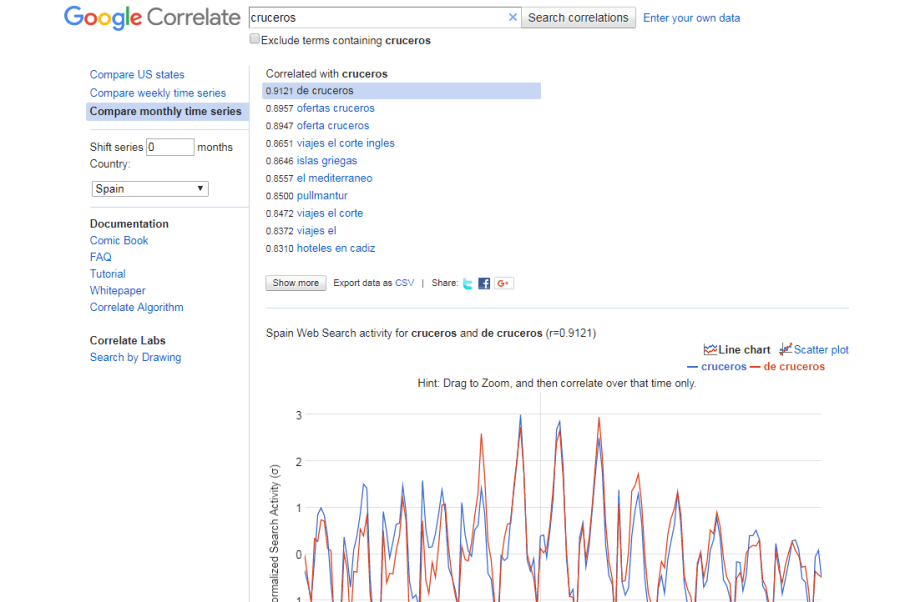Viewport: 900px width, 602px height.
Task: Share via Facebook icon
Action: (x=484, y=284)
